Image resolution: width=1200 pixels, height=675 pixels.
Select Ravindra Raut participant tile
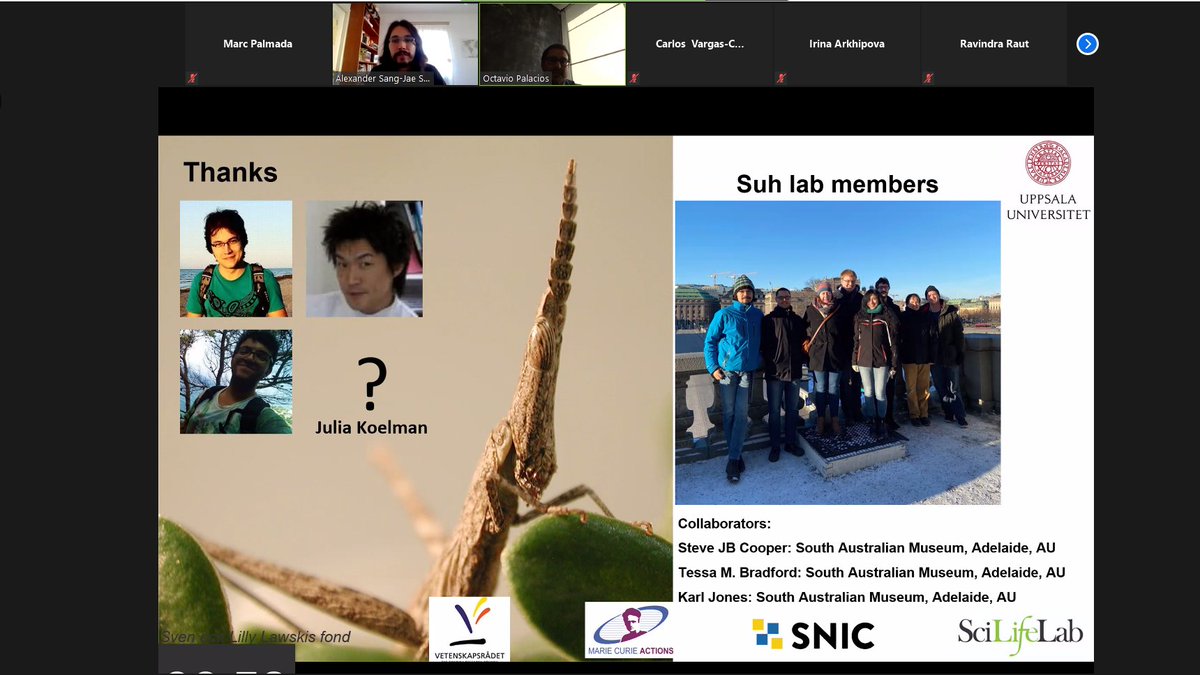point(994,44)
